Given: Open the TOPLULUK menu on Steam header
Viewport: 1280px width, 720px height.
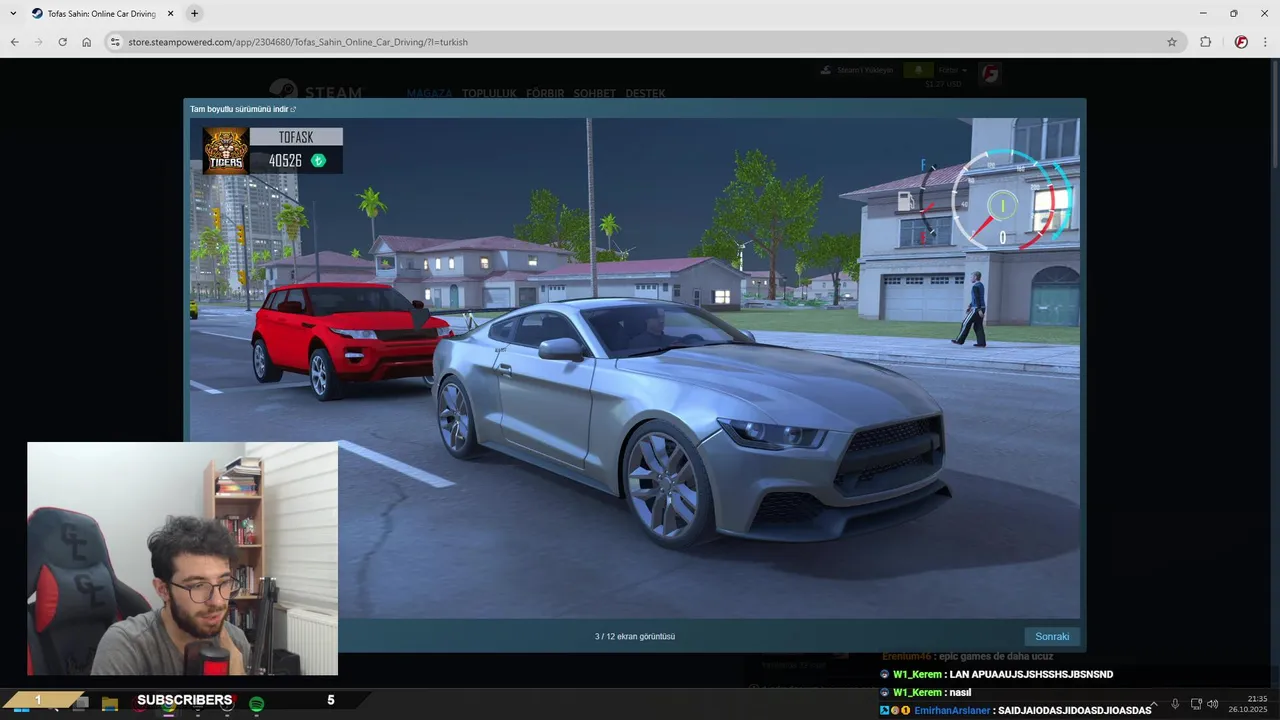Looking at the screenshot, I should (489, 93).
